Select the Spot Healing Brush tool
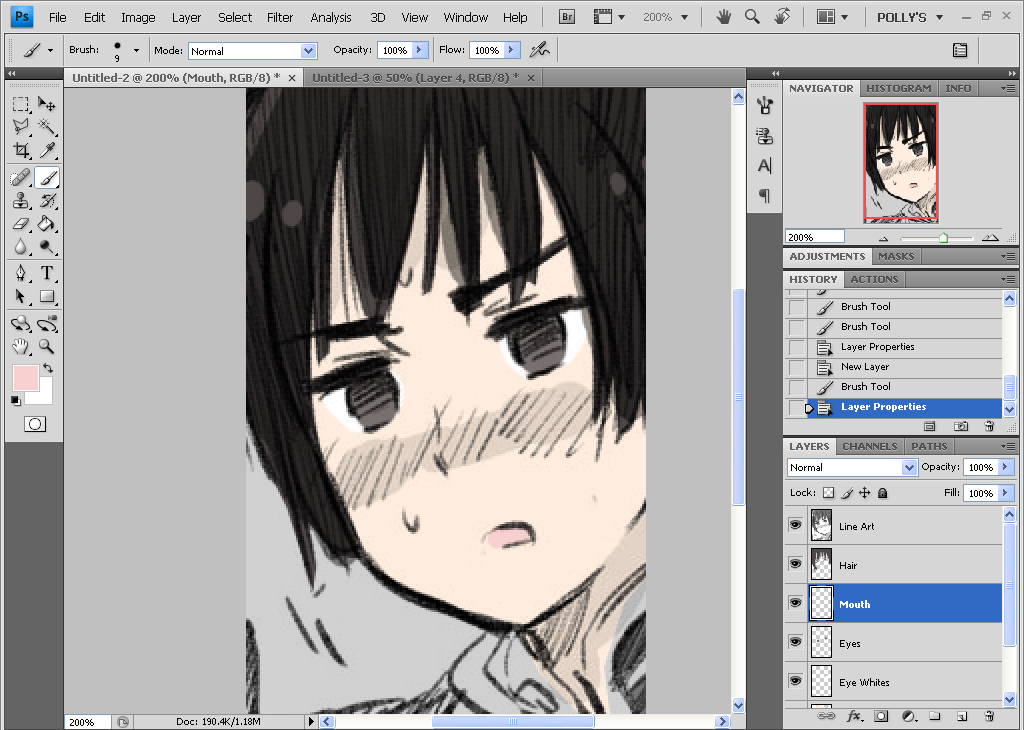 [x=21, y=177]
